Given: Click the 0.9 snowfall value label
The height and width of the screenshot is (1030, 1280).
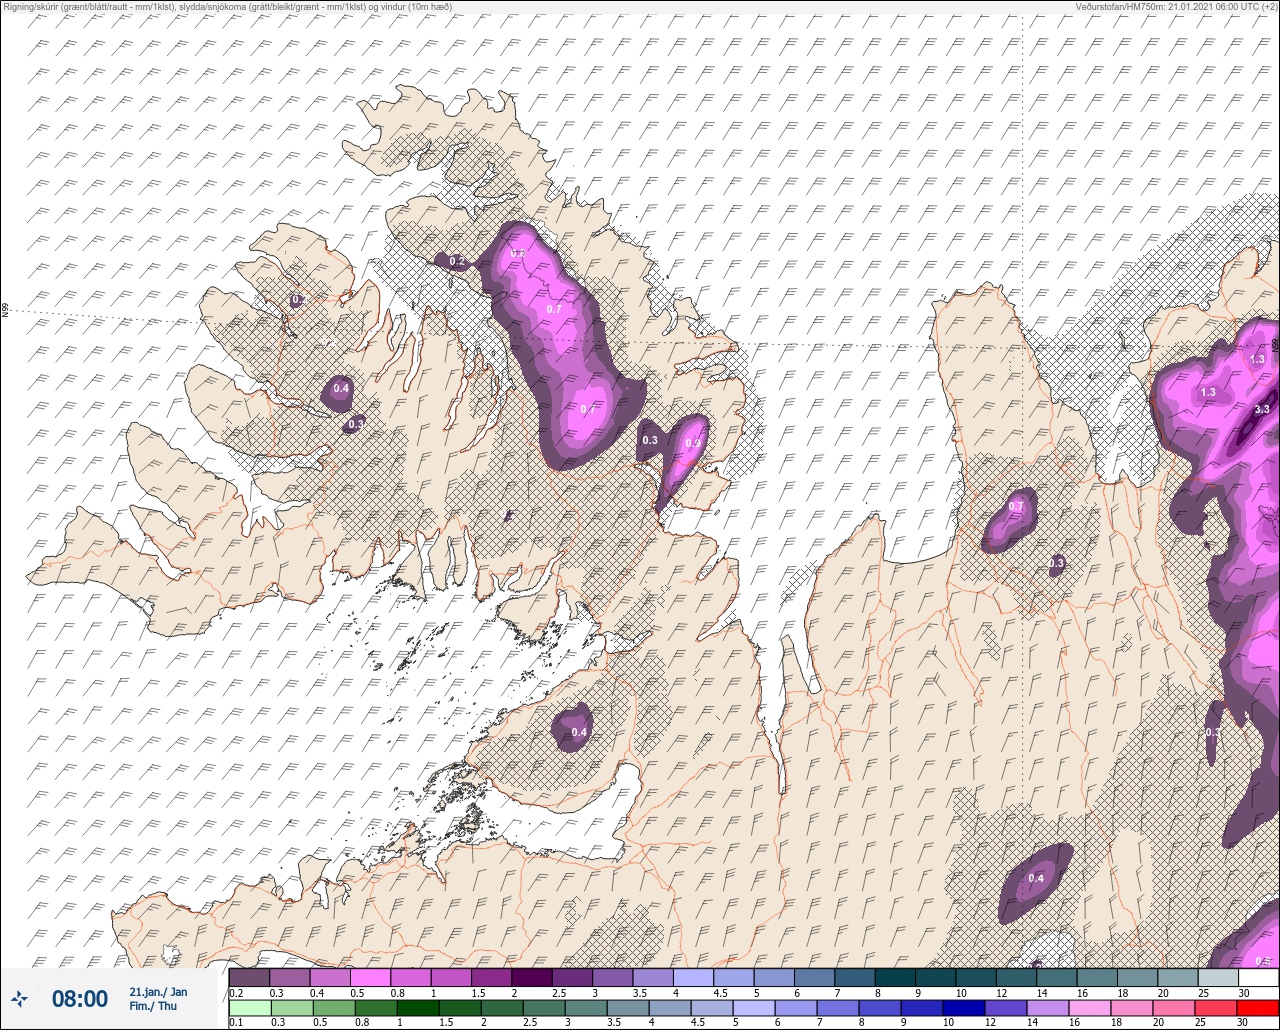Looking at the screenshot, I should pos(692,442).
